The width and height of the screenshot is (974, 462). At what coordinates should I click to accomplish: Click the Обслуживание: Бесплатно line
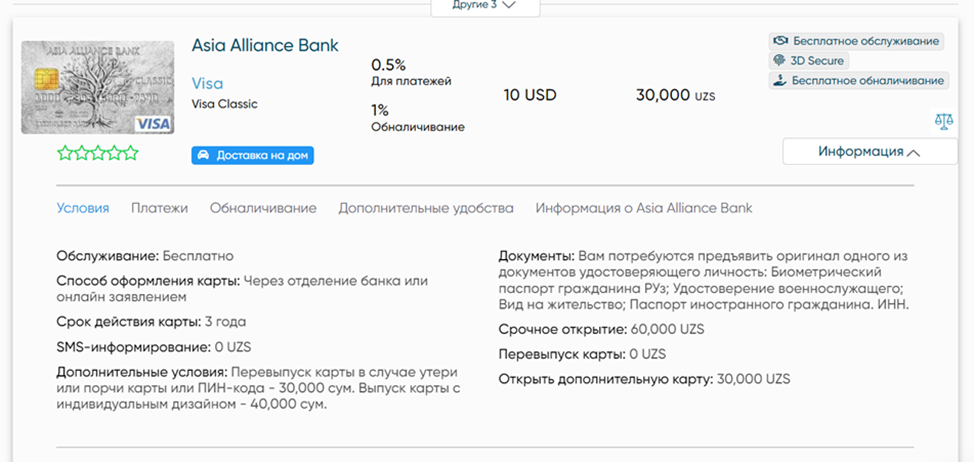click(x=145, y=256)
